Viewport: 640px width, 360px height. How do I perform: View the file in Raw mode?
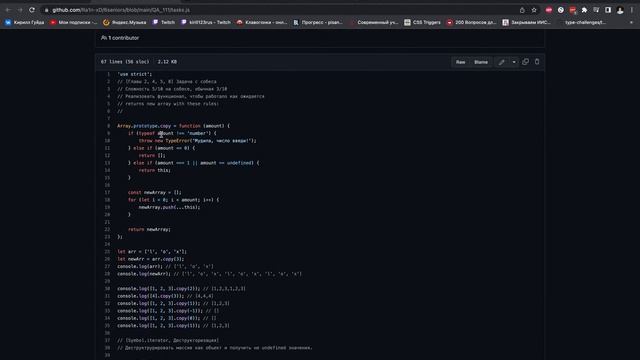tap(460, 62)
